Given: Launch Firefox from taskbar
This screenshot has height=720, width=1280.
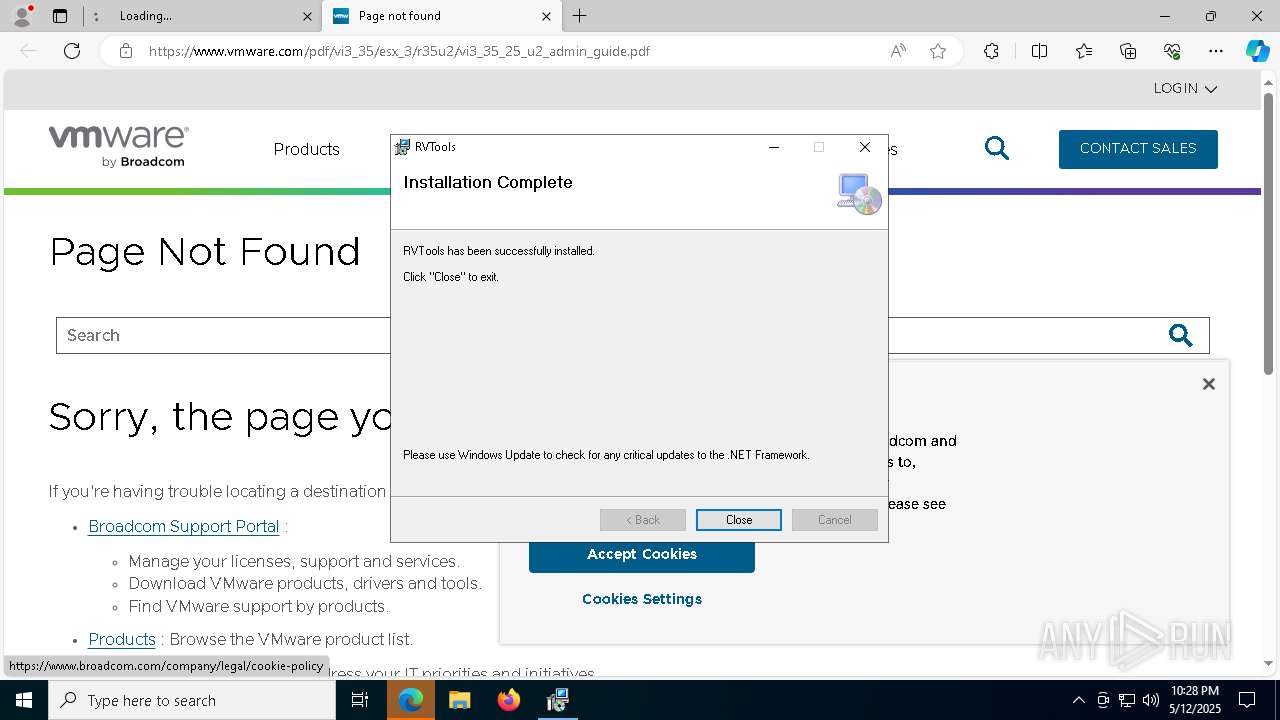Looking at the screenshot, I should click(x=508, y=700).
